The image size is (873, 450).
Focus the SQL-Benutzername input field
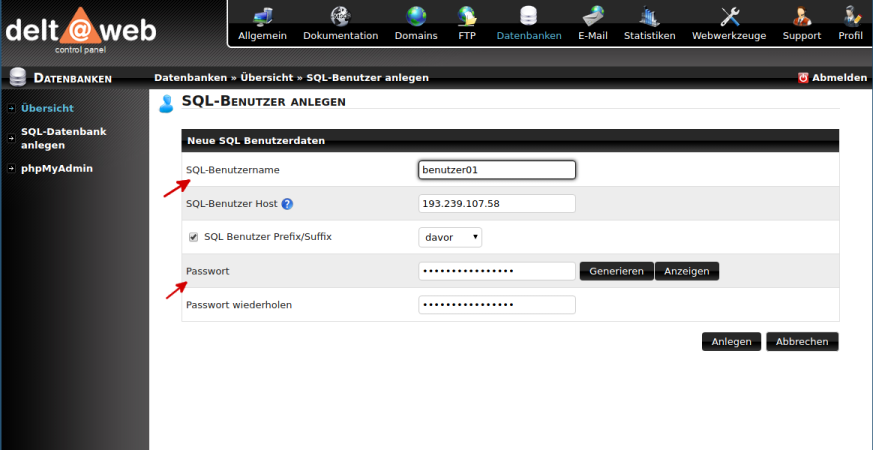pos(497,170)
